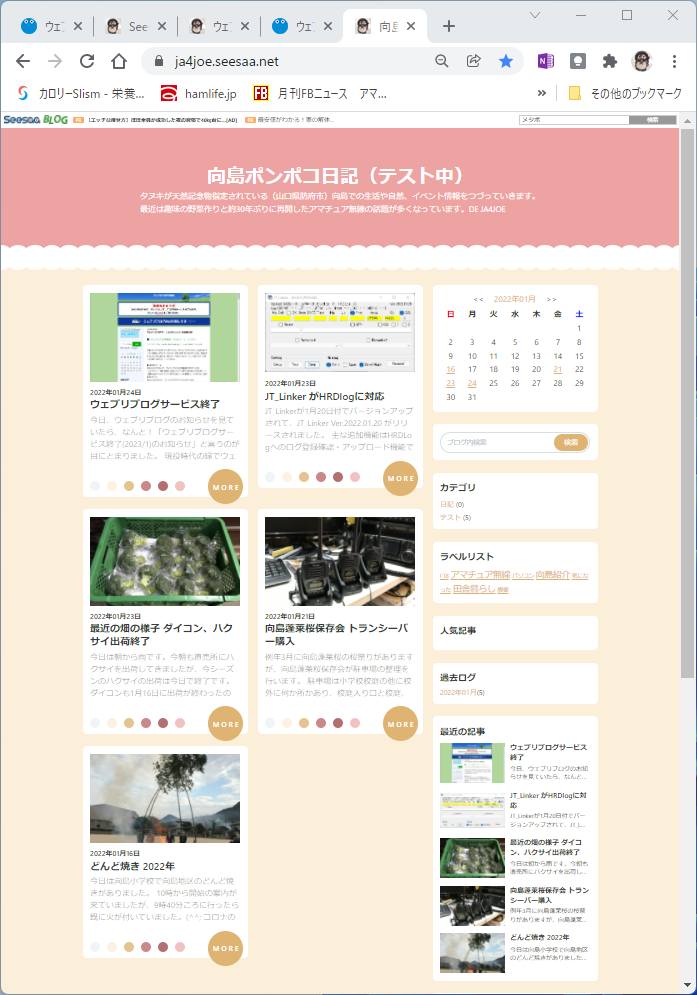Open recent article ウェブリブログサービス終了 thumbnail
The height and width of the screenshot is (995, 697).
click(x=472, y=763)
